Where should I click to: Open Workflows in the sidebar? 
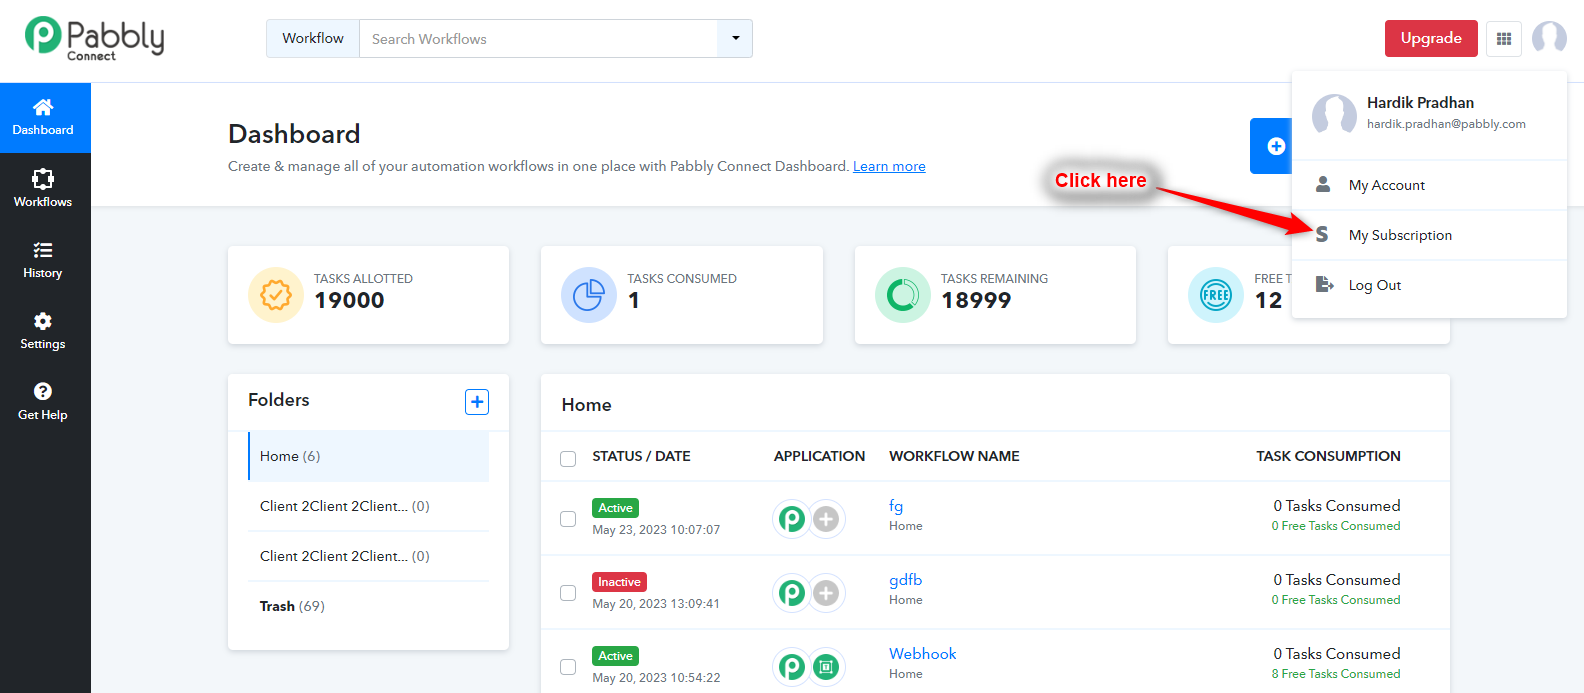[x=43, y=188]
